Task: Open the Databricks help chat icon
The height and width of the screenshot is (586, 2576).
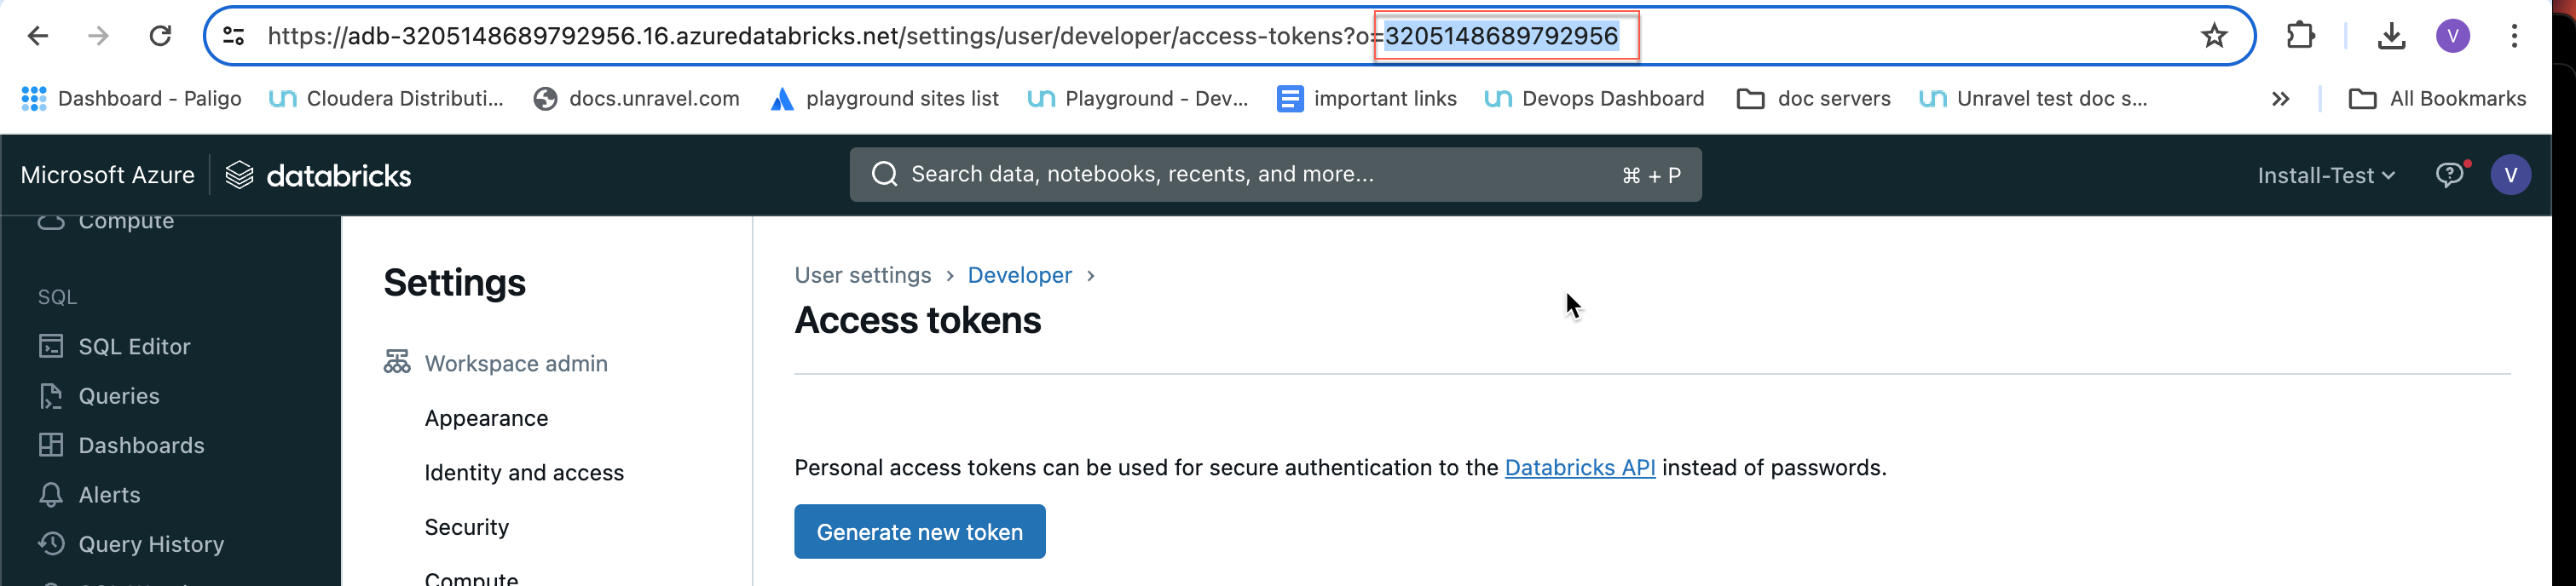Action: coord(2449,175)
